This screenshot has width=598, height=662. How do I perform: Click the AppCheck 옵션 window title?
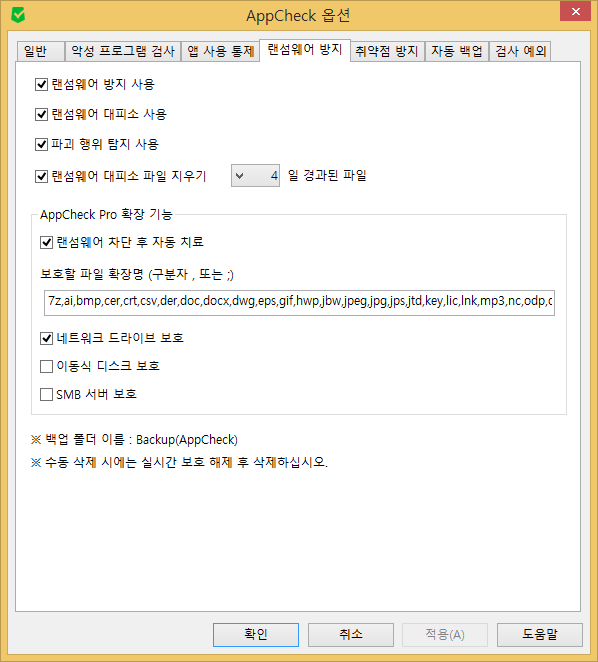click(298, 16)
